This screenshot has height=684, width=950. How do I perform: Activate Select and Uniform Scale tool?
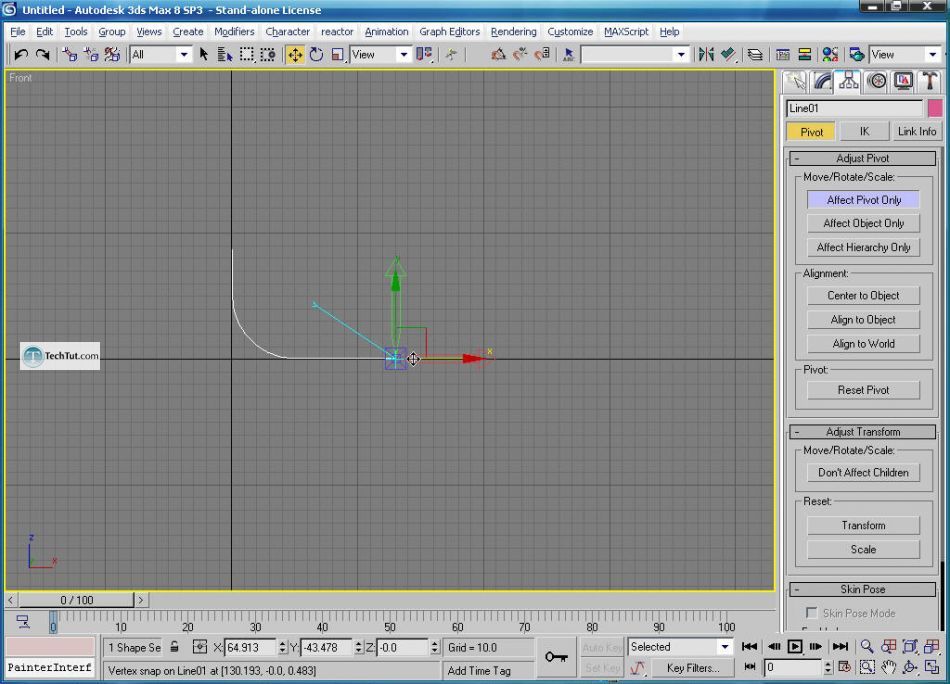pyautogui.click(x=338, y=55)
